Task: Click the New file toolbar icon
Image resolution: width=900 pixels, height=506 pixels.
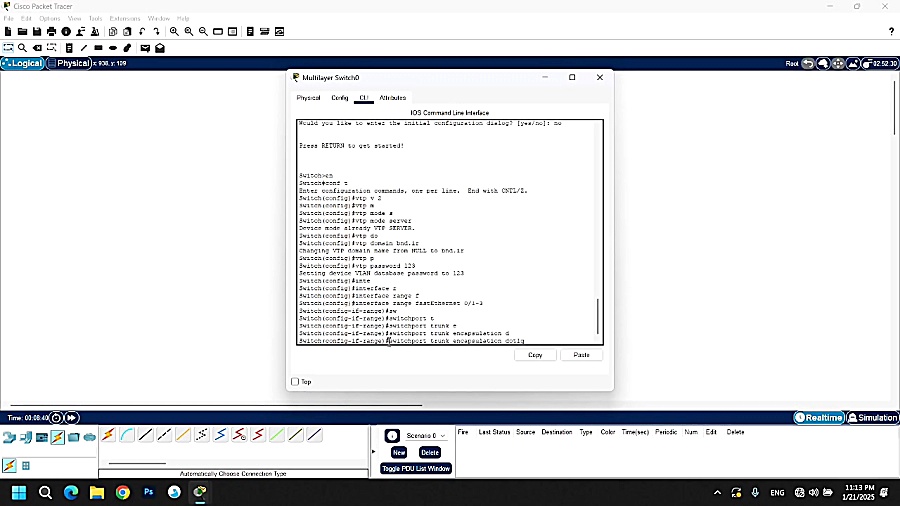Action: (x=8, y=32)
